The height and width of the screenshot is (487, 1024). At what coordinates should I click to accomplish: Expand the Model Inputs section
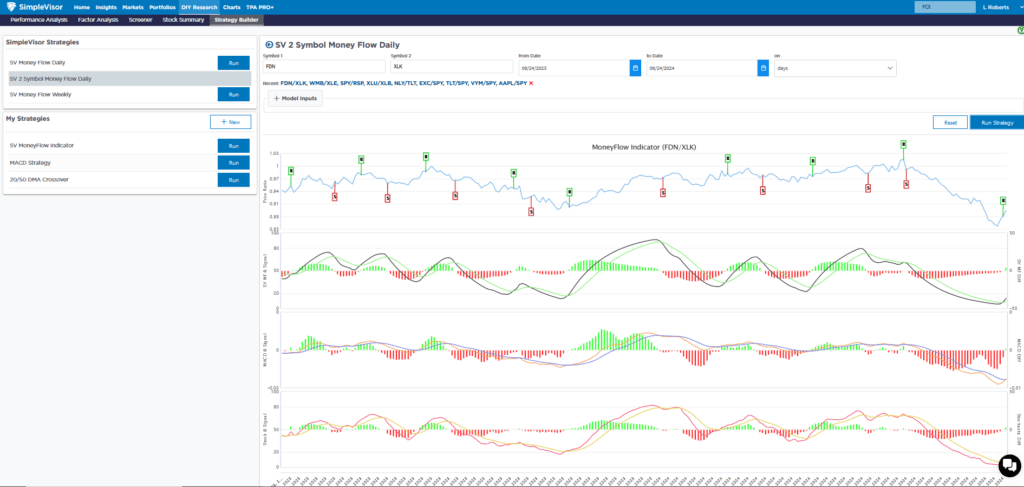pyautogui.click(x=294, y=98)
